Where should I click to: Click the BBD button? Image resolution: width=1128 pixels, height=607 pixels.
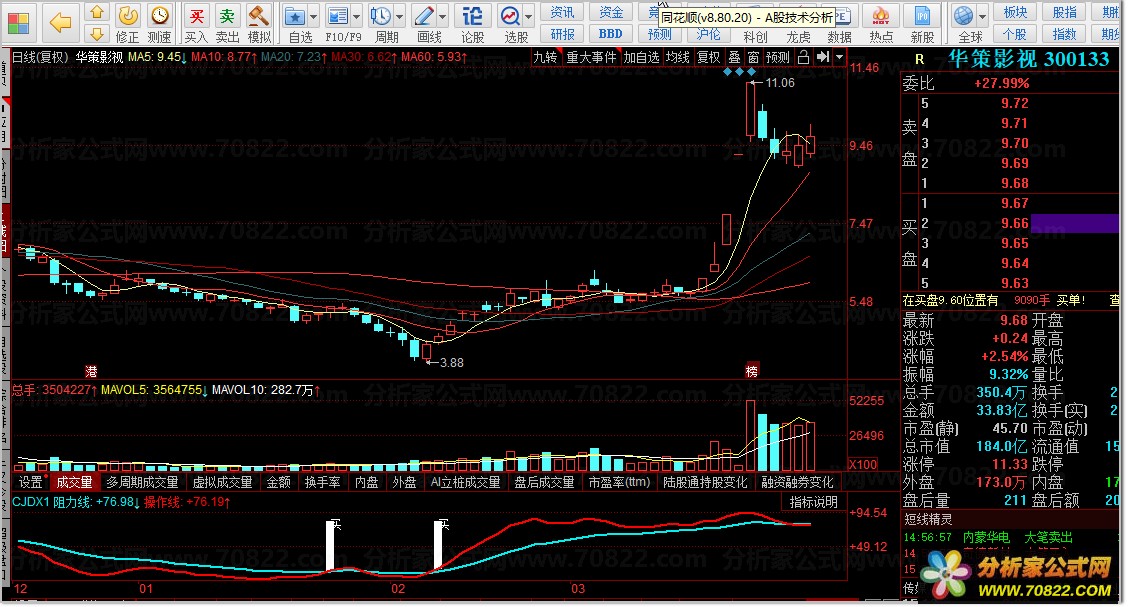(x=611, y=34)
